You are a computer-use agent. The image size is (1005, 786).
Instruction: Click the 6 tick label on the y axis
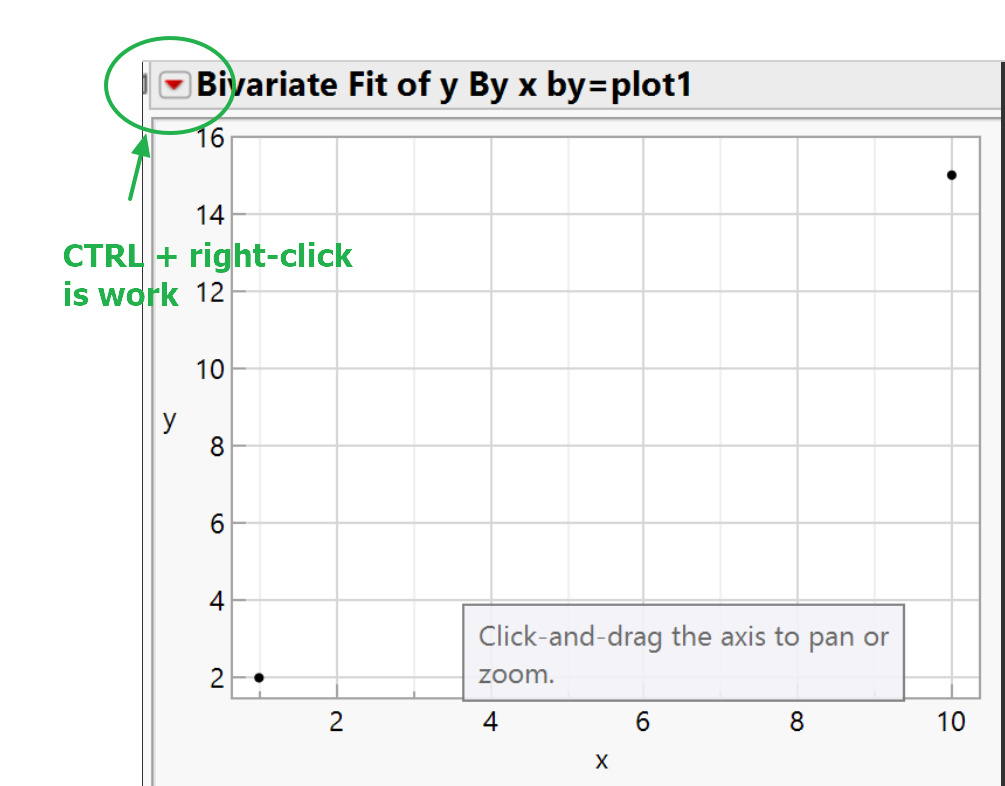[217, 523]
